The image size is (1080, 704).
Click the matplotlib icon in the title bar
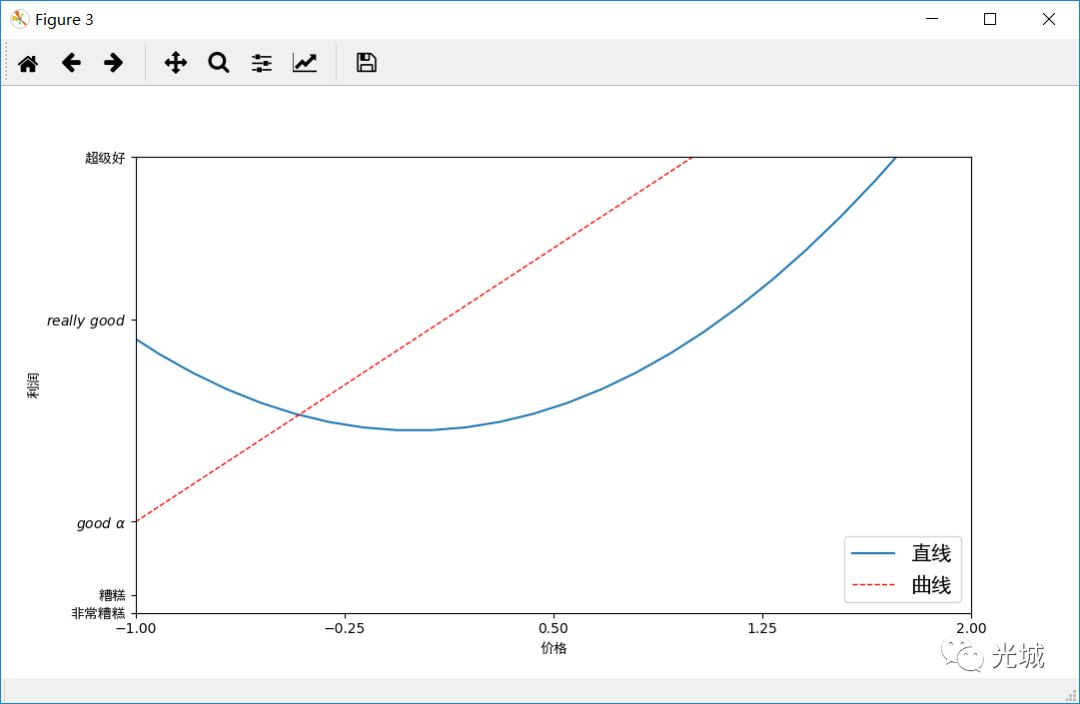[x=19, y=19]
